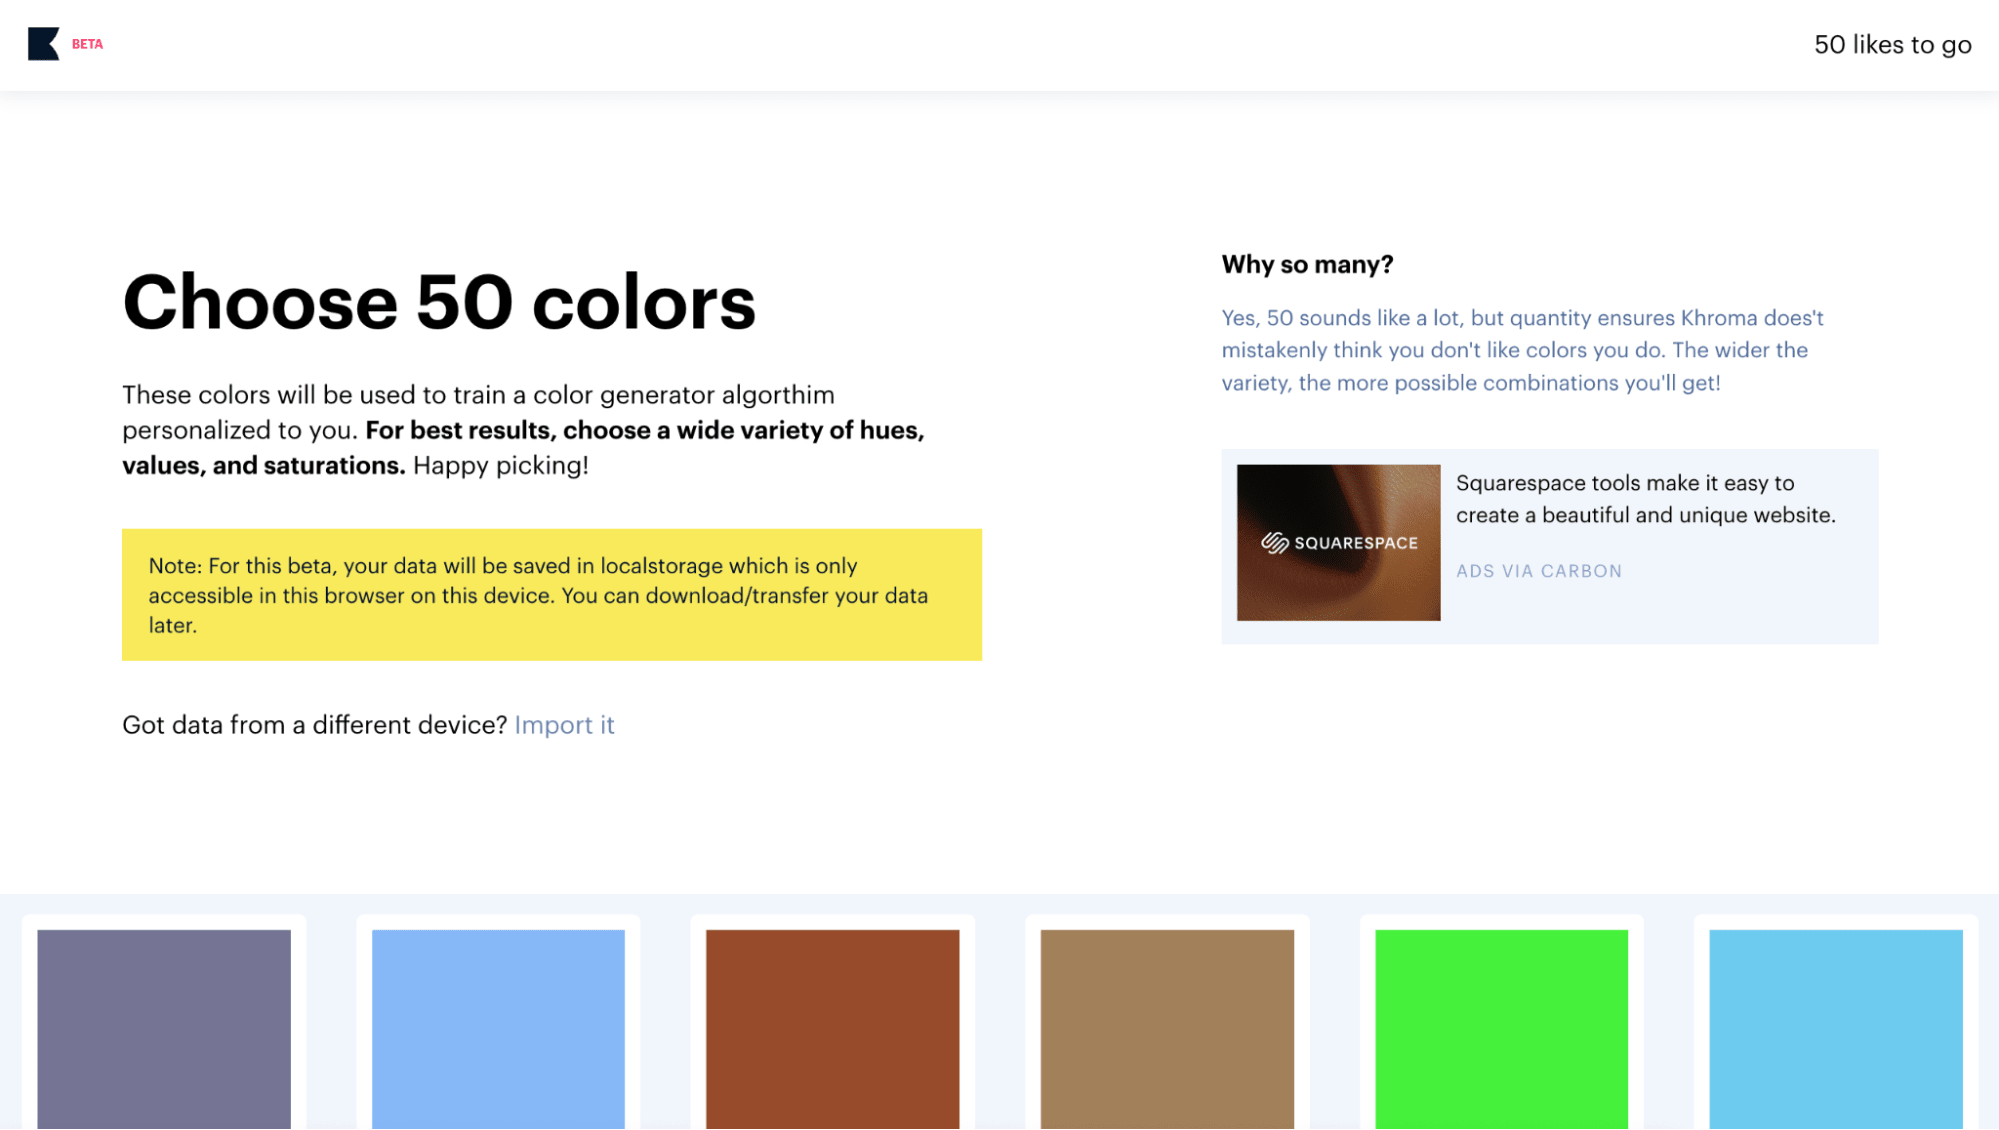Click the 50 likes to go counter
Image resolution: width=1999 pixels, height=1130 pixels.
click(1892, 45)
